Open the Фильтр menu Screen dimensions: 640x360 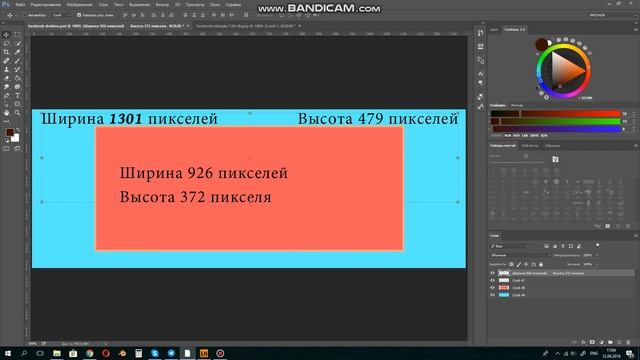[x=162, y=4]
